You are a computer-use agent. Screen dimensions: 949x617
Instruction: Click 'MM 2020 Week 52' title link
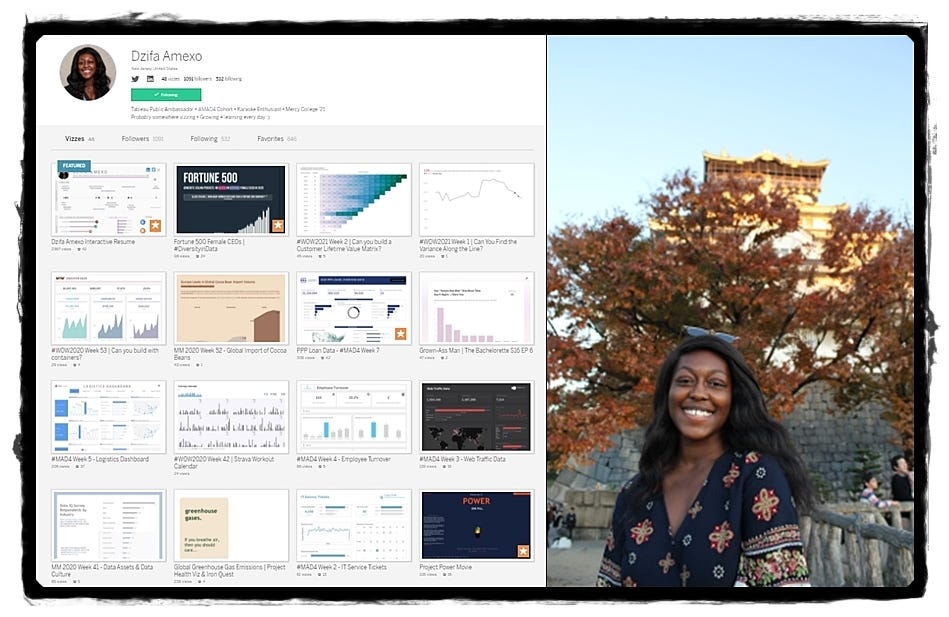(x=230, y=354)
